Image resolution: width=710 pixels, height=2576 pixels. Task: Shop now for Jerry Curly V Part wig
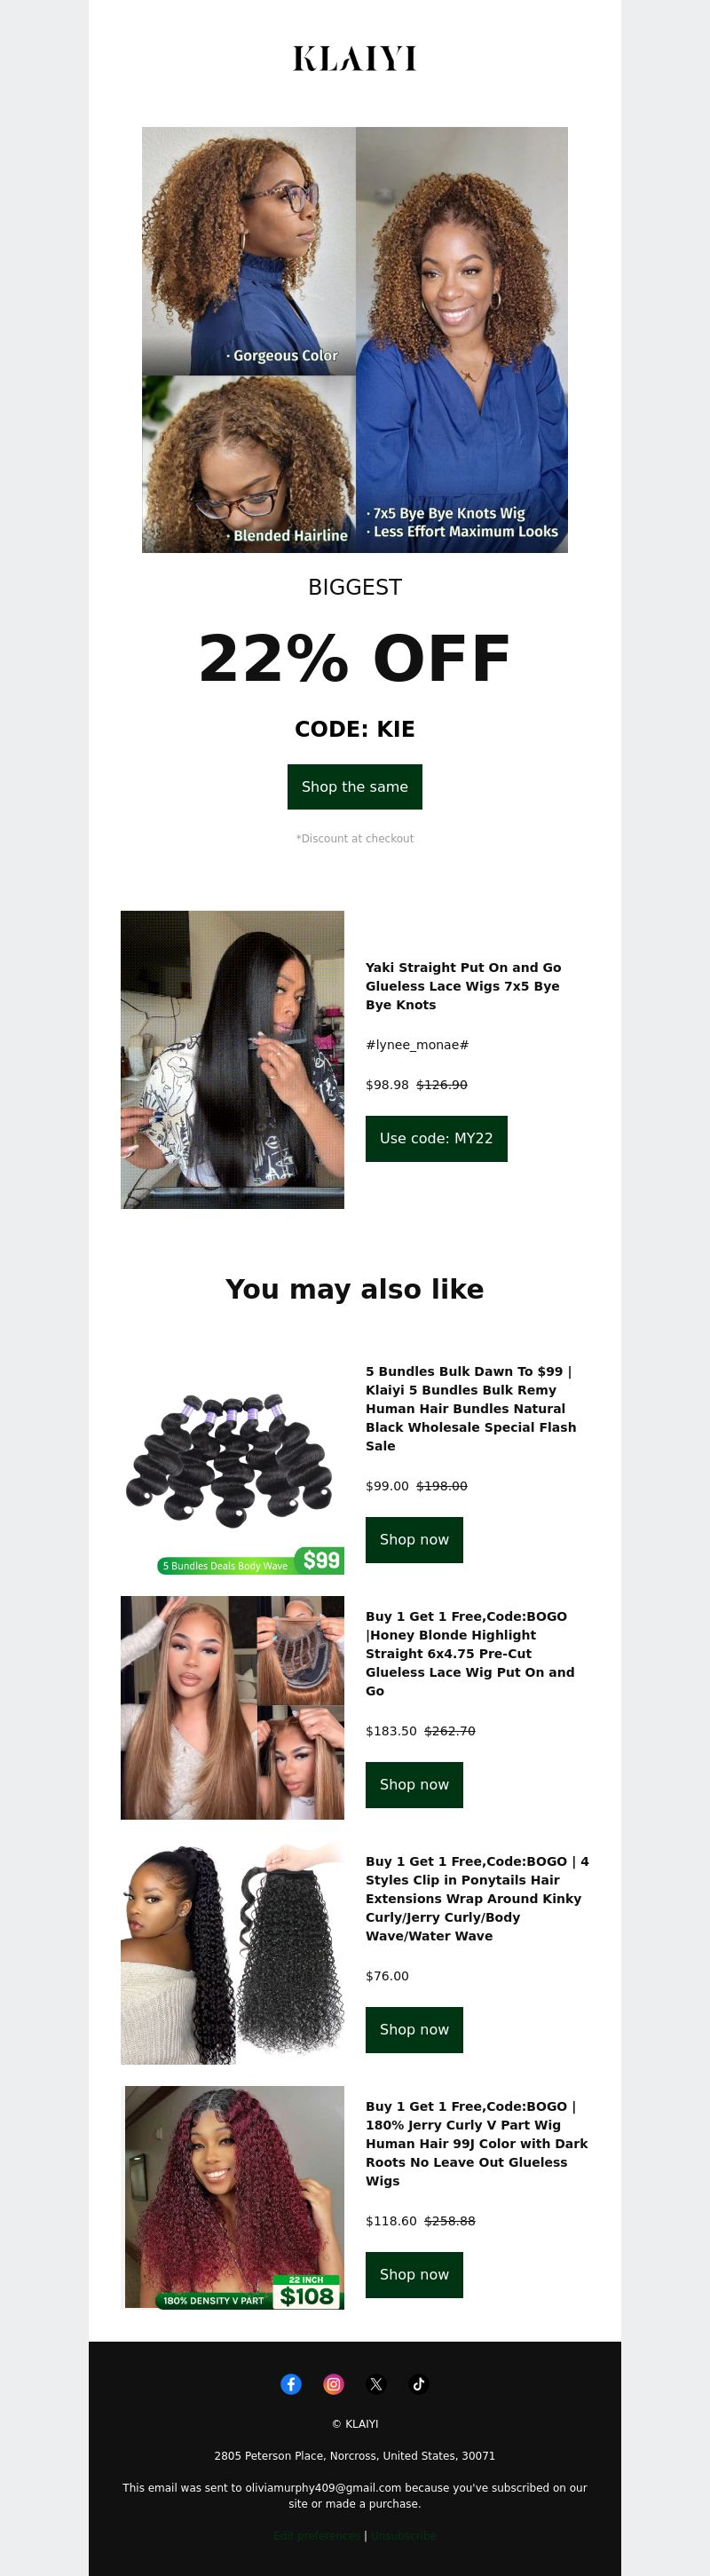(414, 2274)
